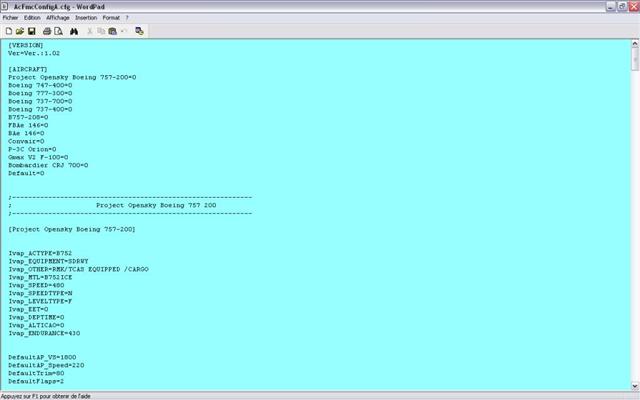Print the document using the printer icon
The image size is (640, 400).
point(47,31)
